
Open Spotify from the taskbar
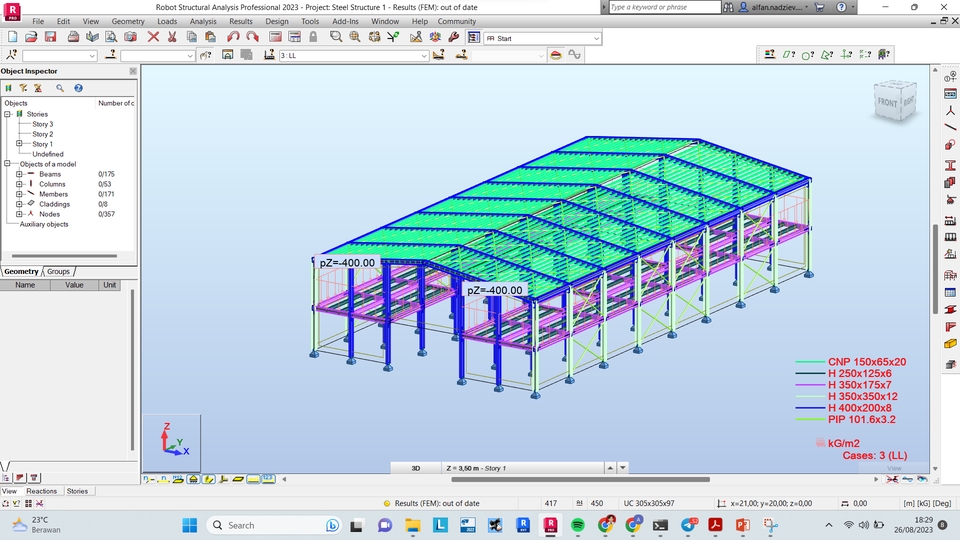point(577,525)
